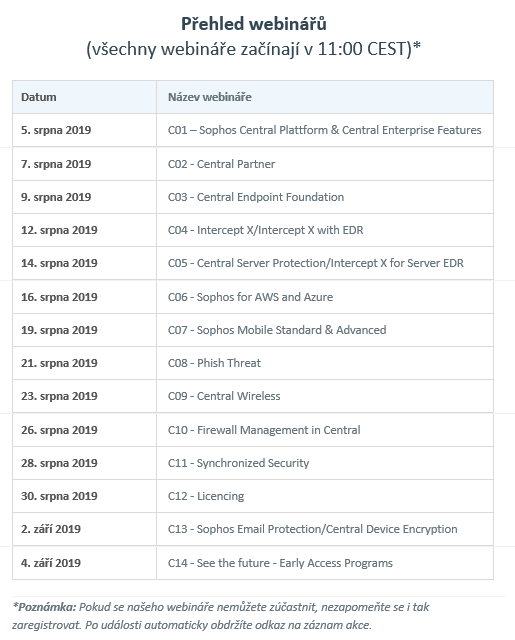Open C10 - Firewall Management in Central
The width and height of the screenshot is (515, 640).
pos(264,430)
